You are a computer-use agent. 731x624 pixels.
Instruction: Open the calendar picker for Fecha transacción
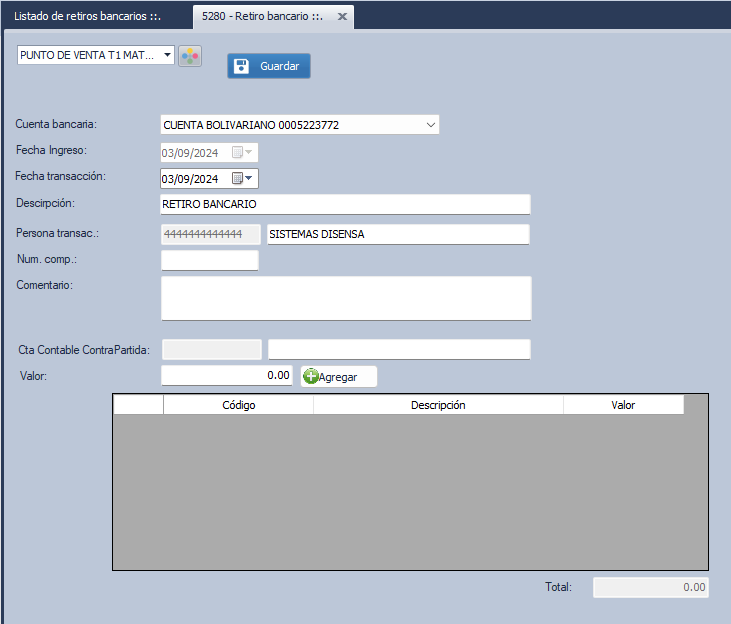pyautogui.click(x=243, y=179)
